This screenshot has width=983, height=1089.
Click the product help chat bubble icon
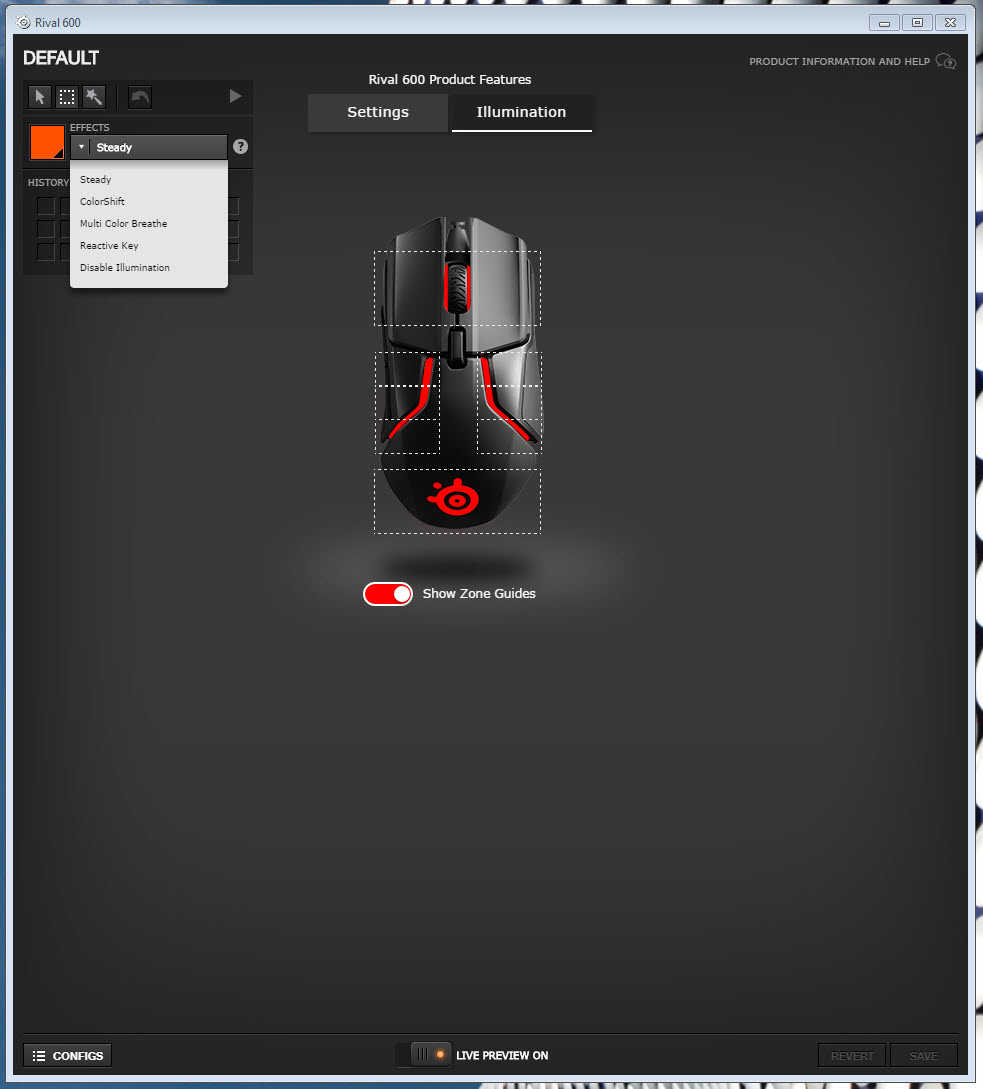point(945,61)
